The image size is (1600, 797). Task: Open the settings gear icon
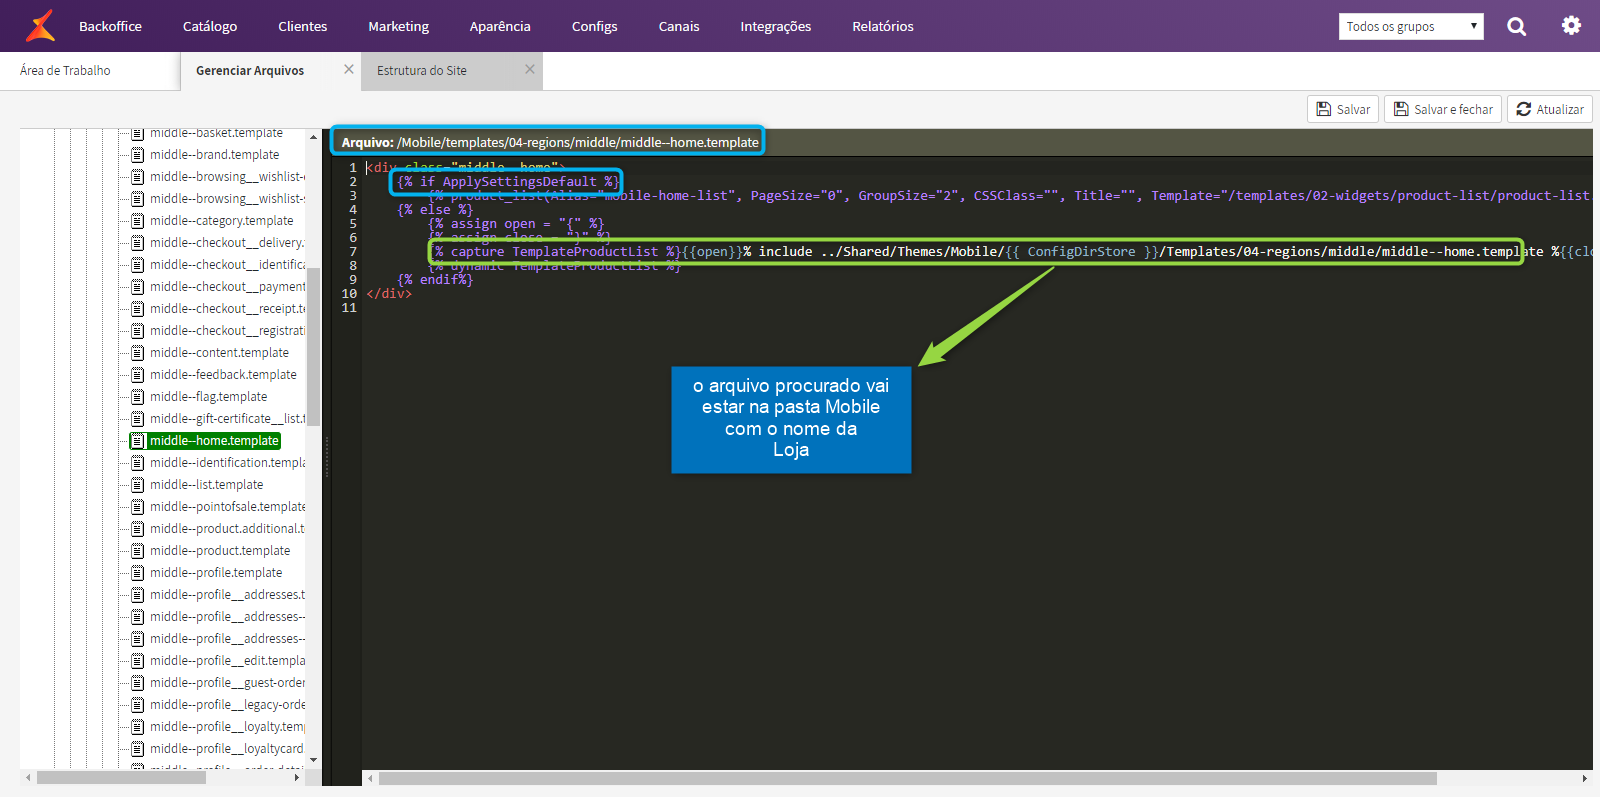pyautogui.click(x=1571, y=26)
